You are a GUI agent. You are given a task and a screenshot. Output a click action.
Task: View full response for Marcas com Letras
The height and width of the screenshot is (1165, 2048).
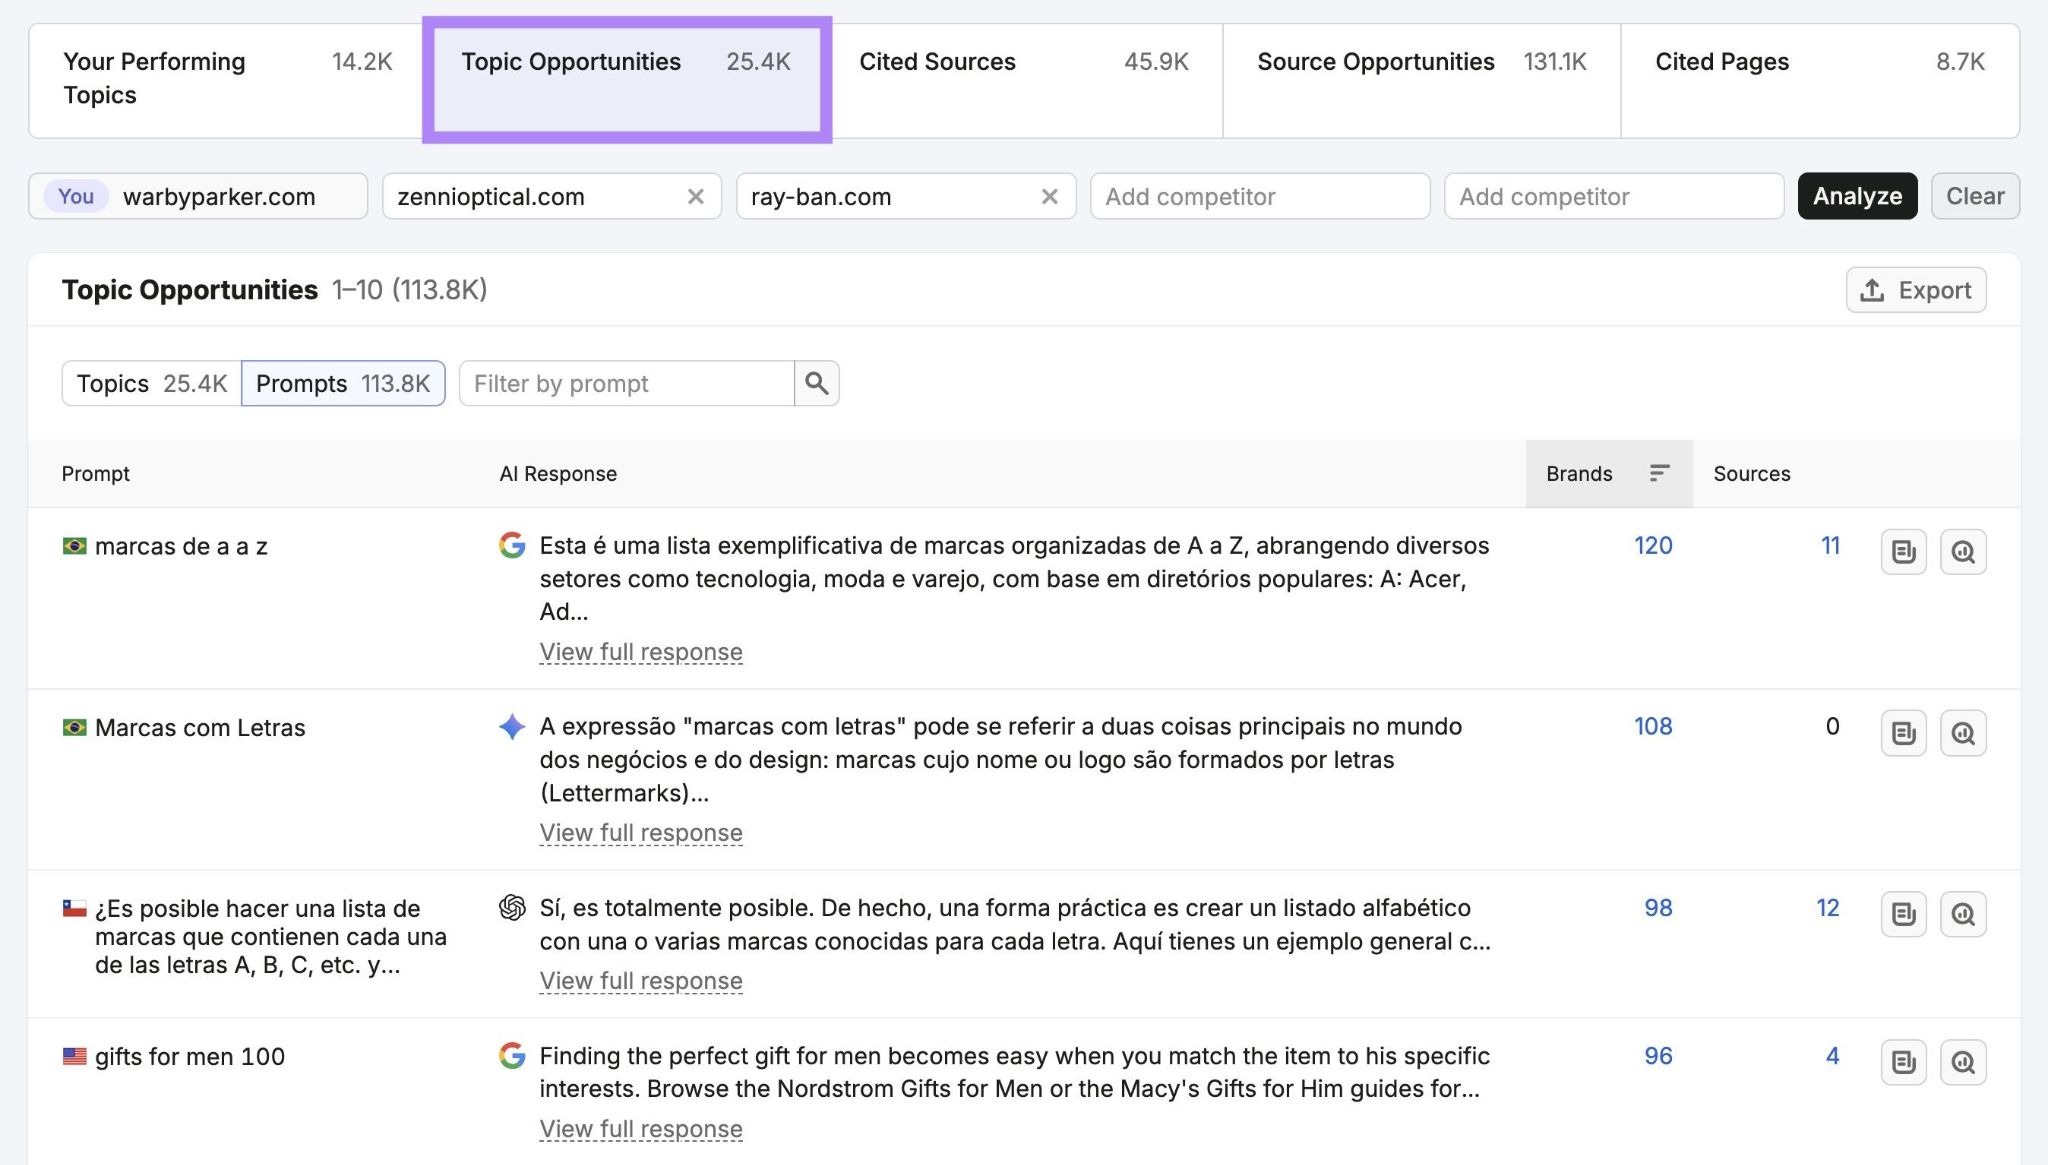tap(641, 833)
